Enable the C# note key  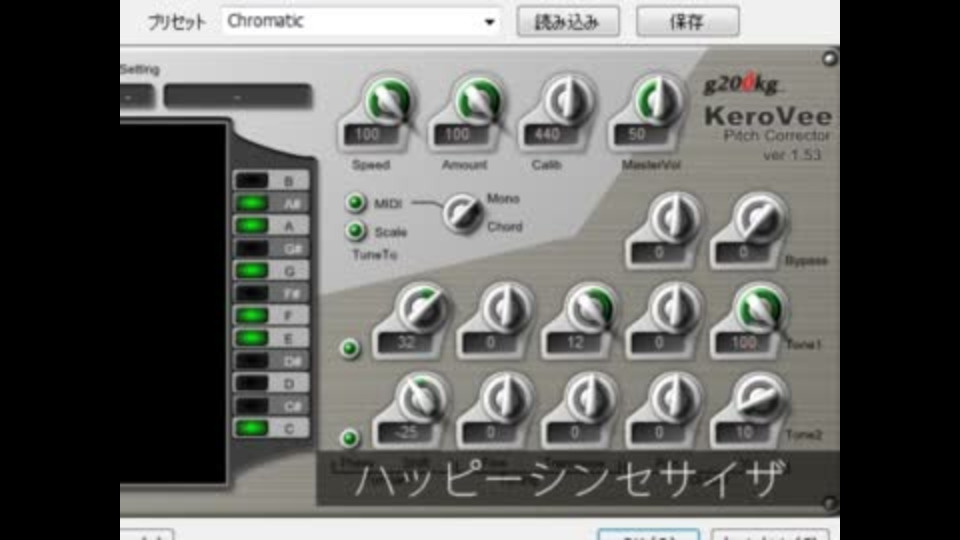coord(271,406)
